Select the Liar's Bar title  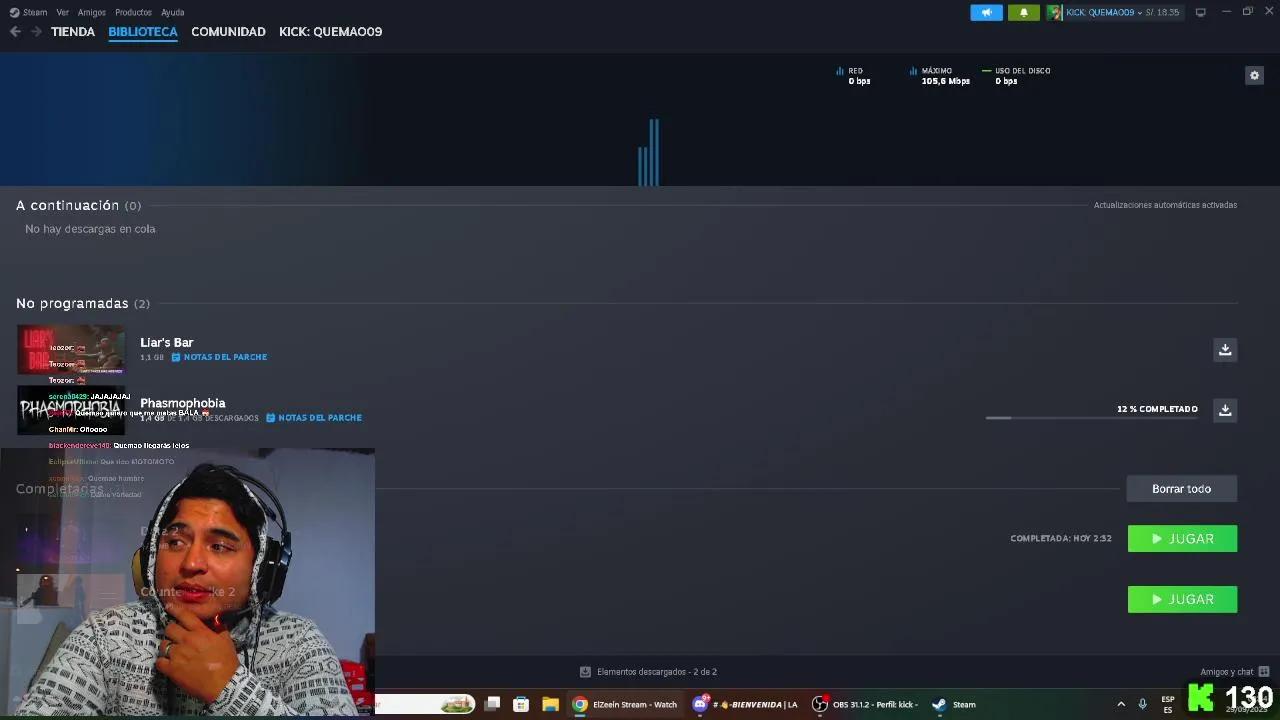coord(166,342)
